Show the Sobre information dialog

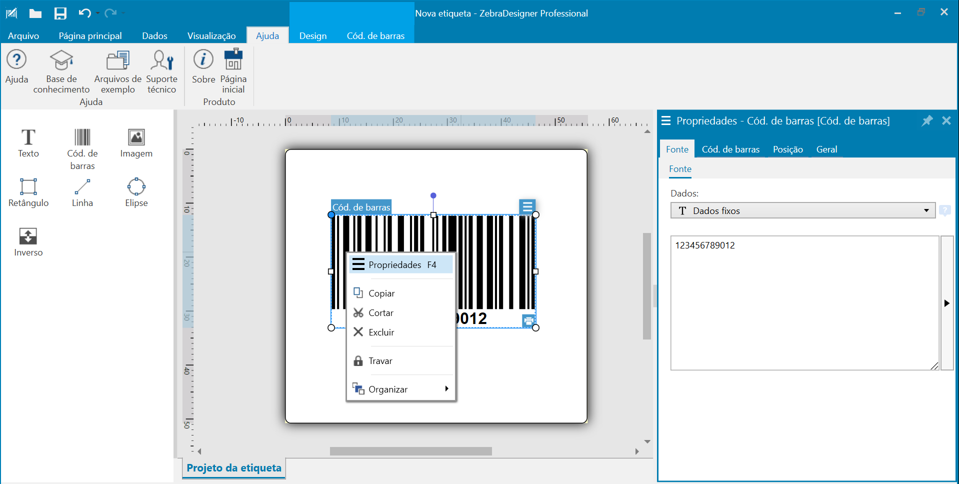pos(203,67)
